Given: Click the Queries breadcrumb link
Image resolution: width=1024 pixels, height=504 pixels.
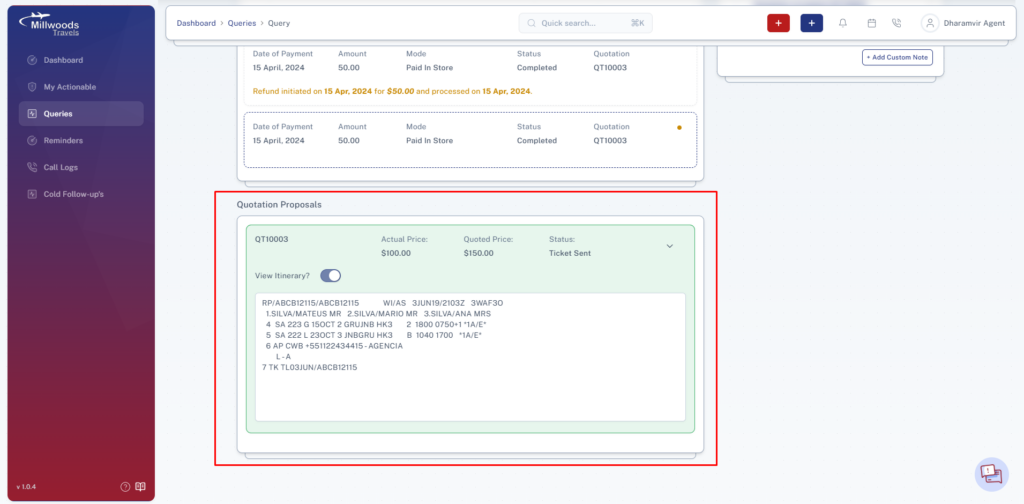Looking at the screenshot, I should [x=242, y=23].
